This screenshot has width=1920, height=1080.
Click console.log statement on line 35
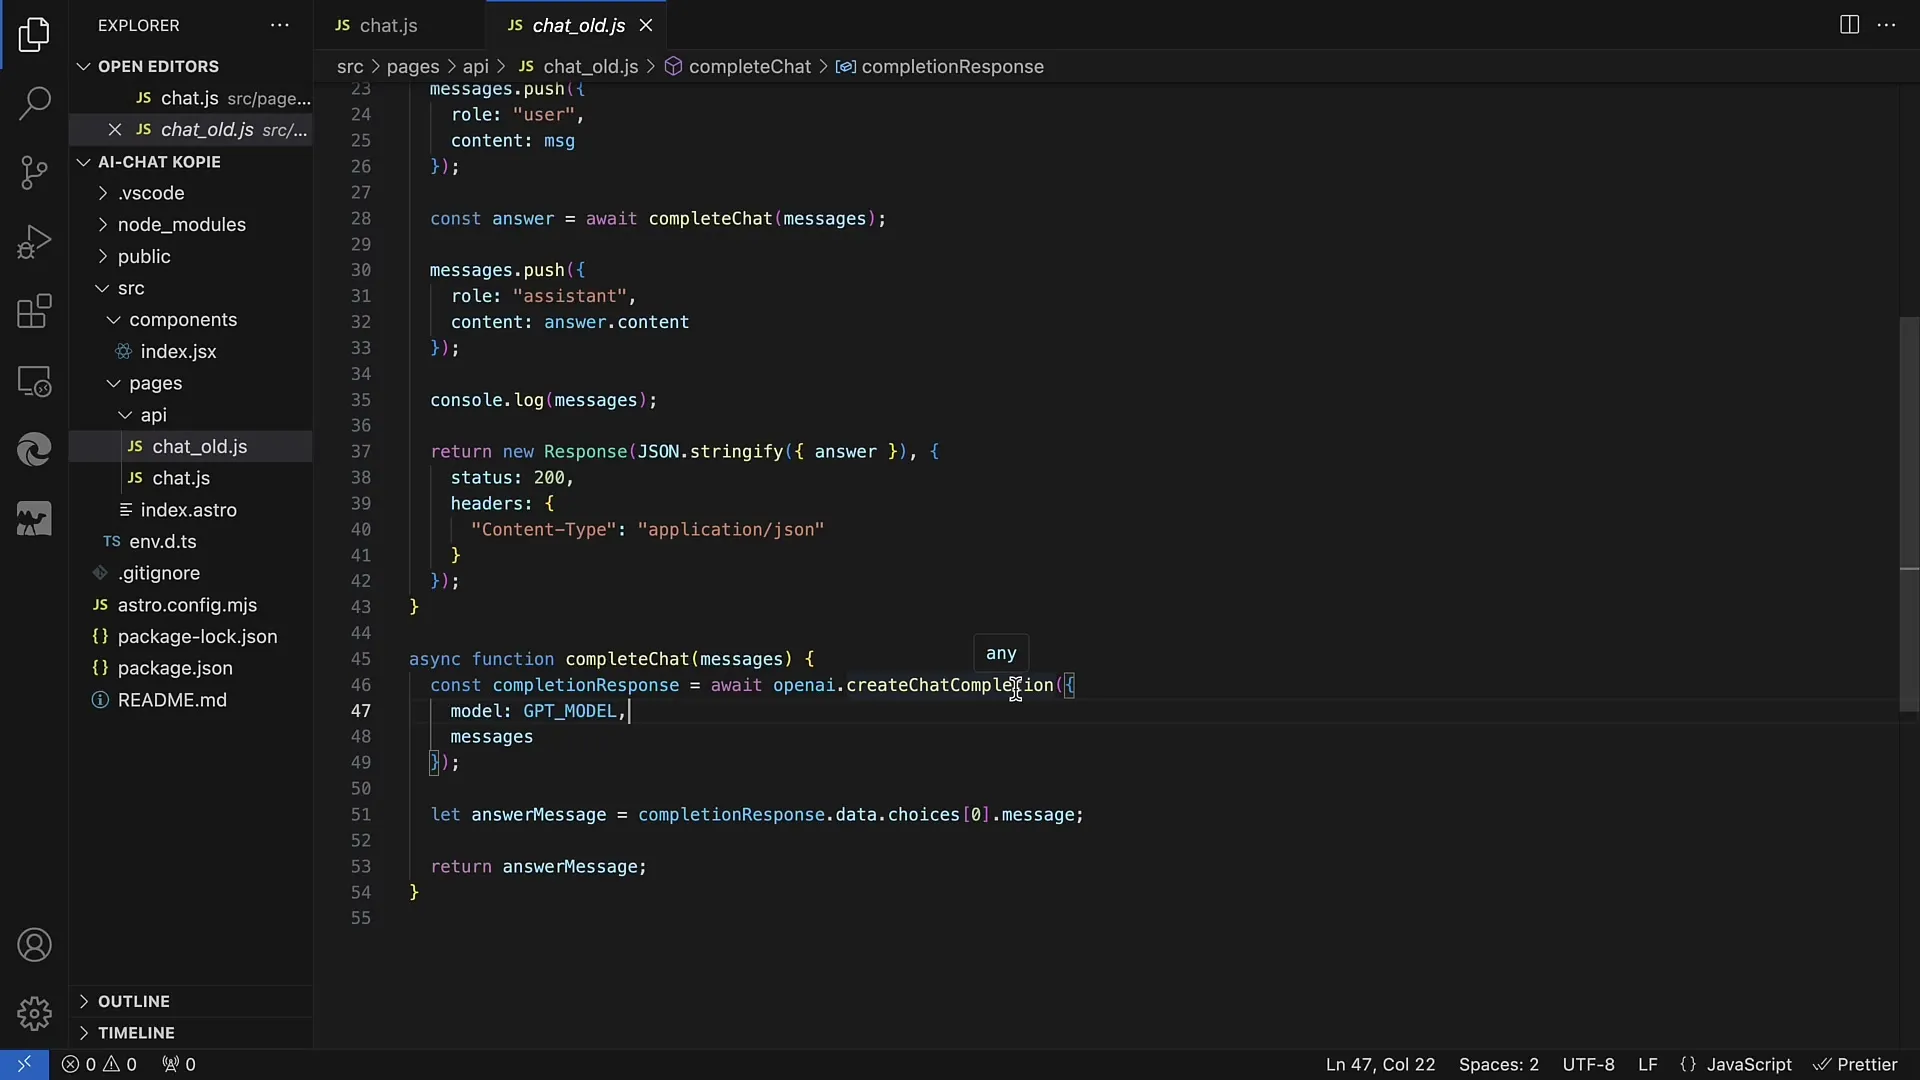543,400
